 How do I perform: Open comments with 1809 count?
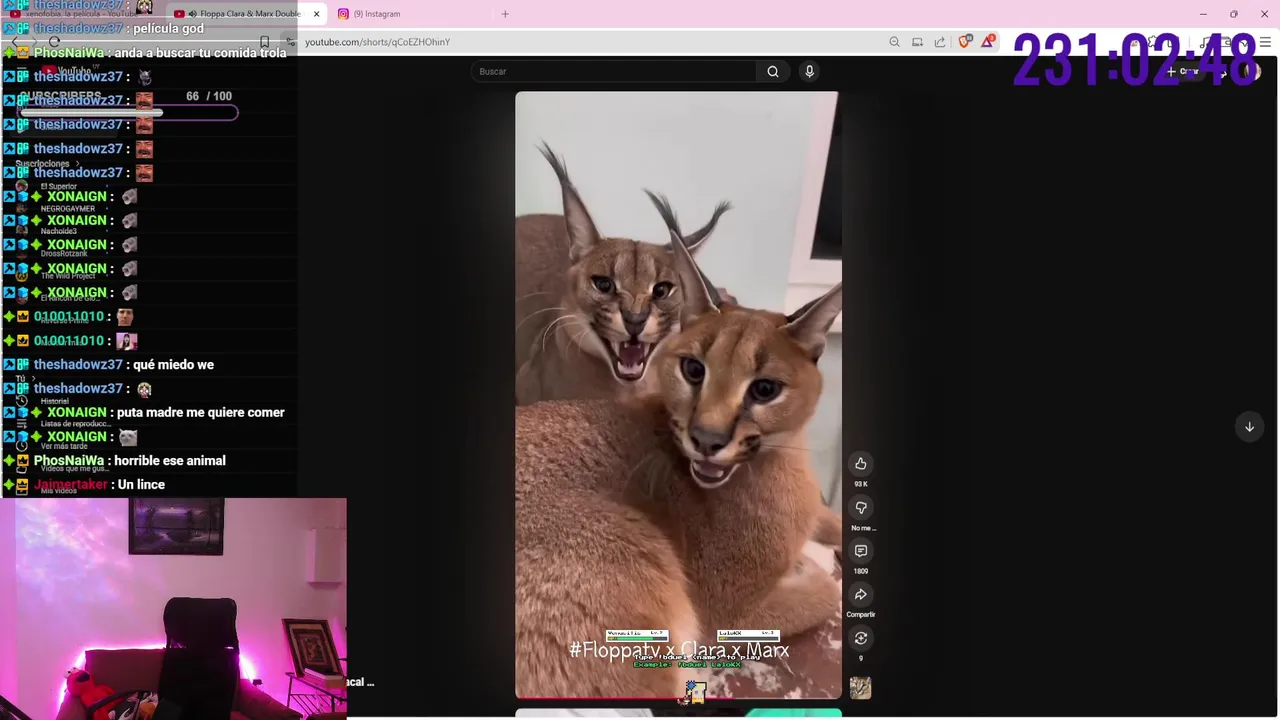point(860,551)
